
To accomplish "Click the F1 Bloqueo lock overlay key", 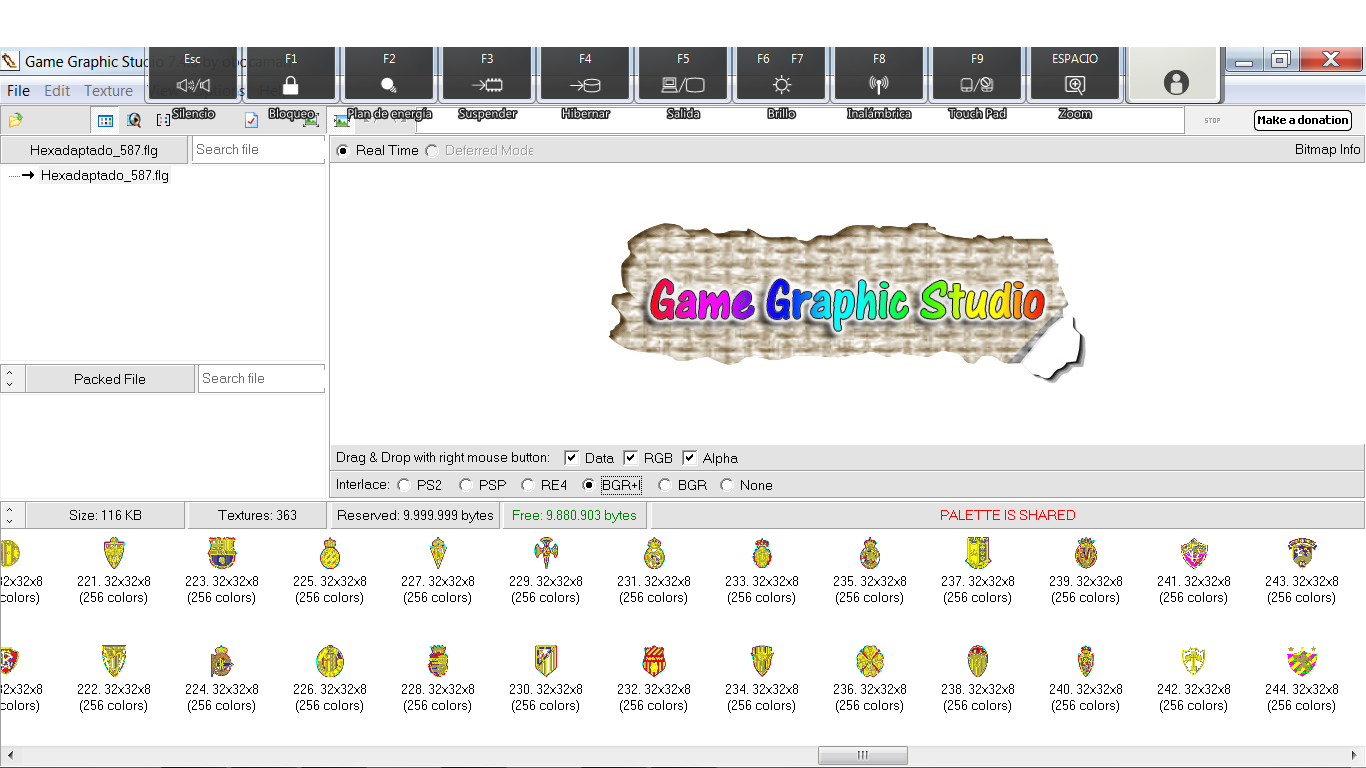I will pyautogui.click(x=291, y=75).
